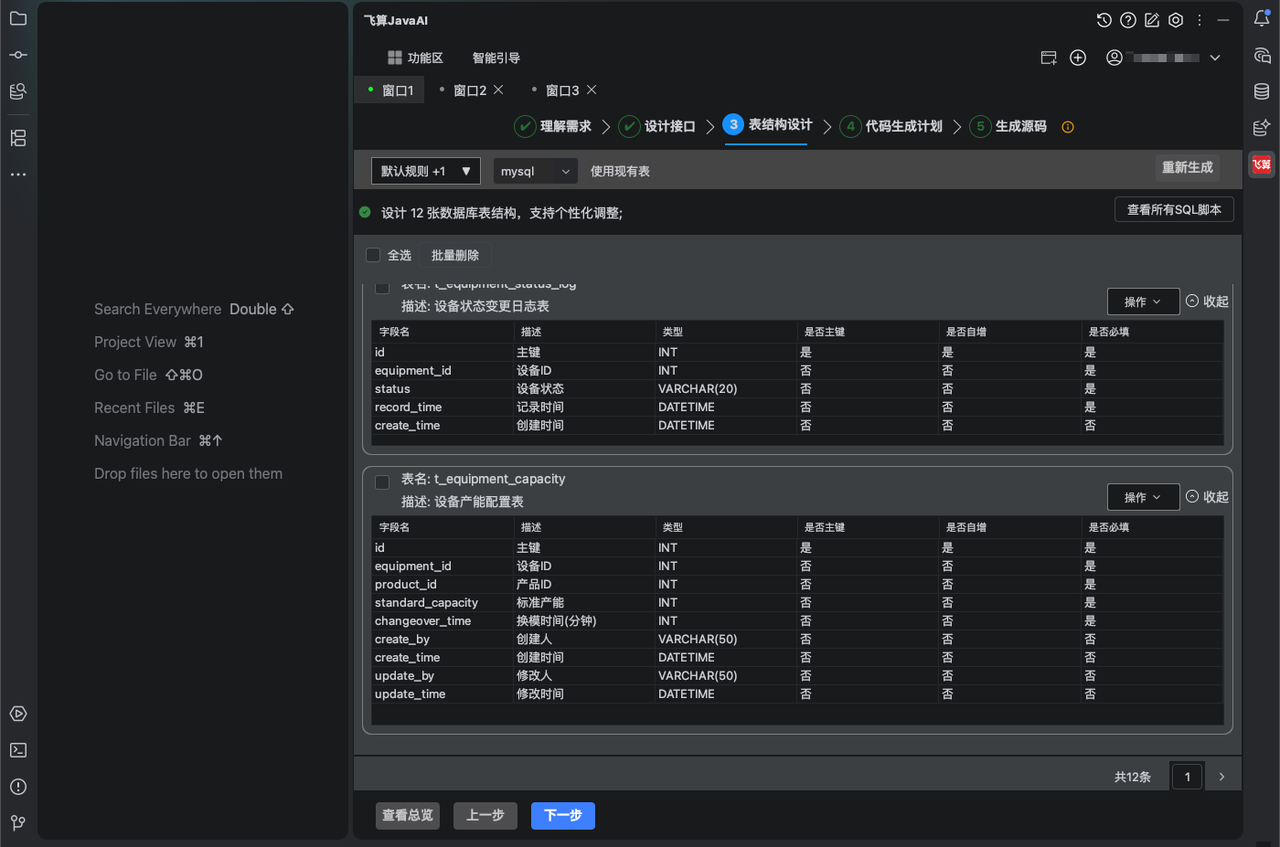This screenshot has width=1280, height=847.
Task: Click the circled plus add icon
Action: click(x=1078, y=58)
